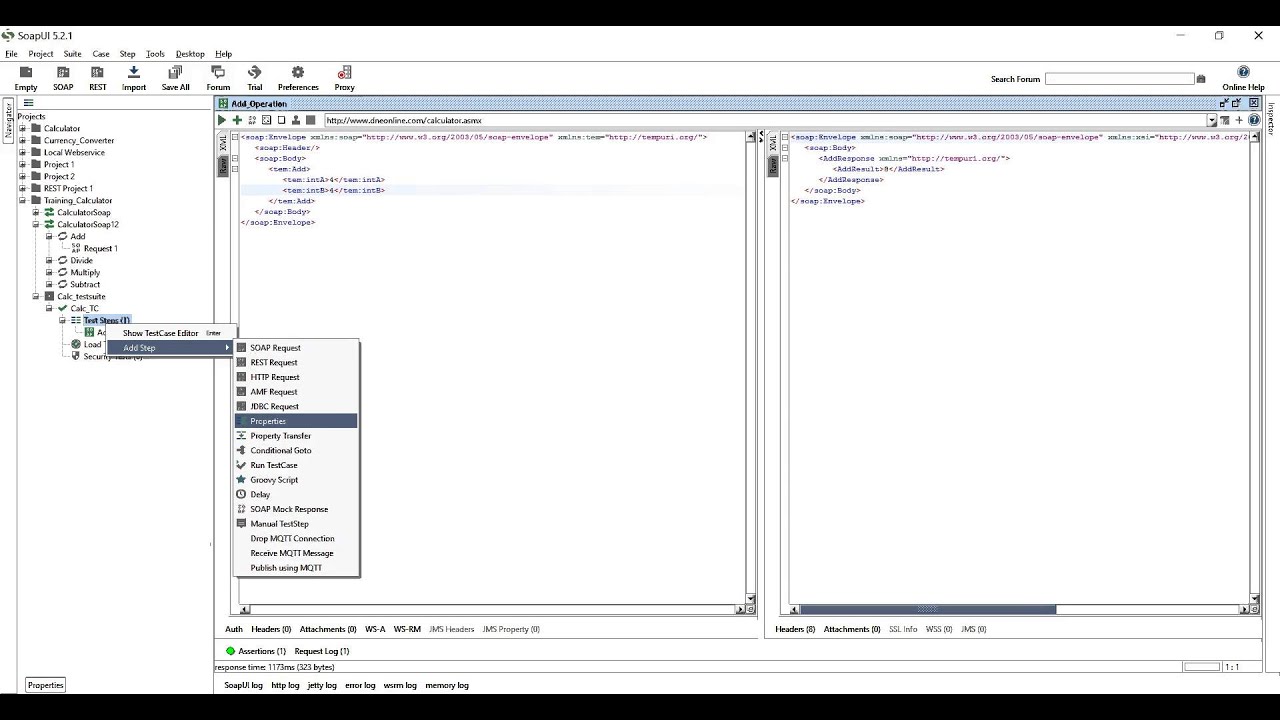Open request Headers (0) tab
This screenshot has height=720, width=1280.
tap(271, 629)
